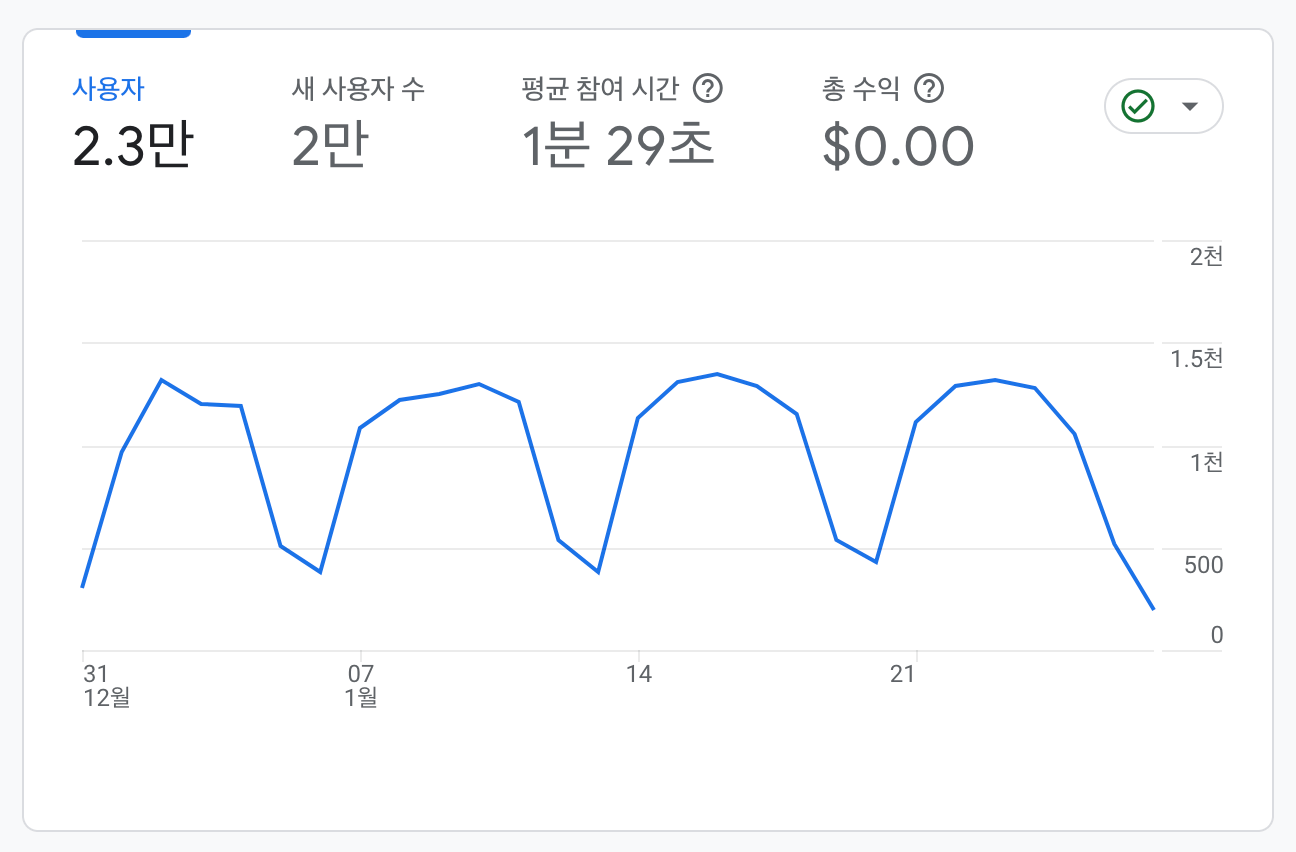
Task: Click the green checkmark data quality icon
Action: [1138, 106]
